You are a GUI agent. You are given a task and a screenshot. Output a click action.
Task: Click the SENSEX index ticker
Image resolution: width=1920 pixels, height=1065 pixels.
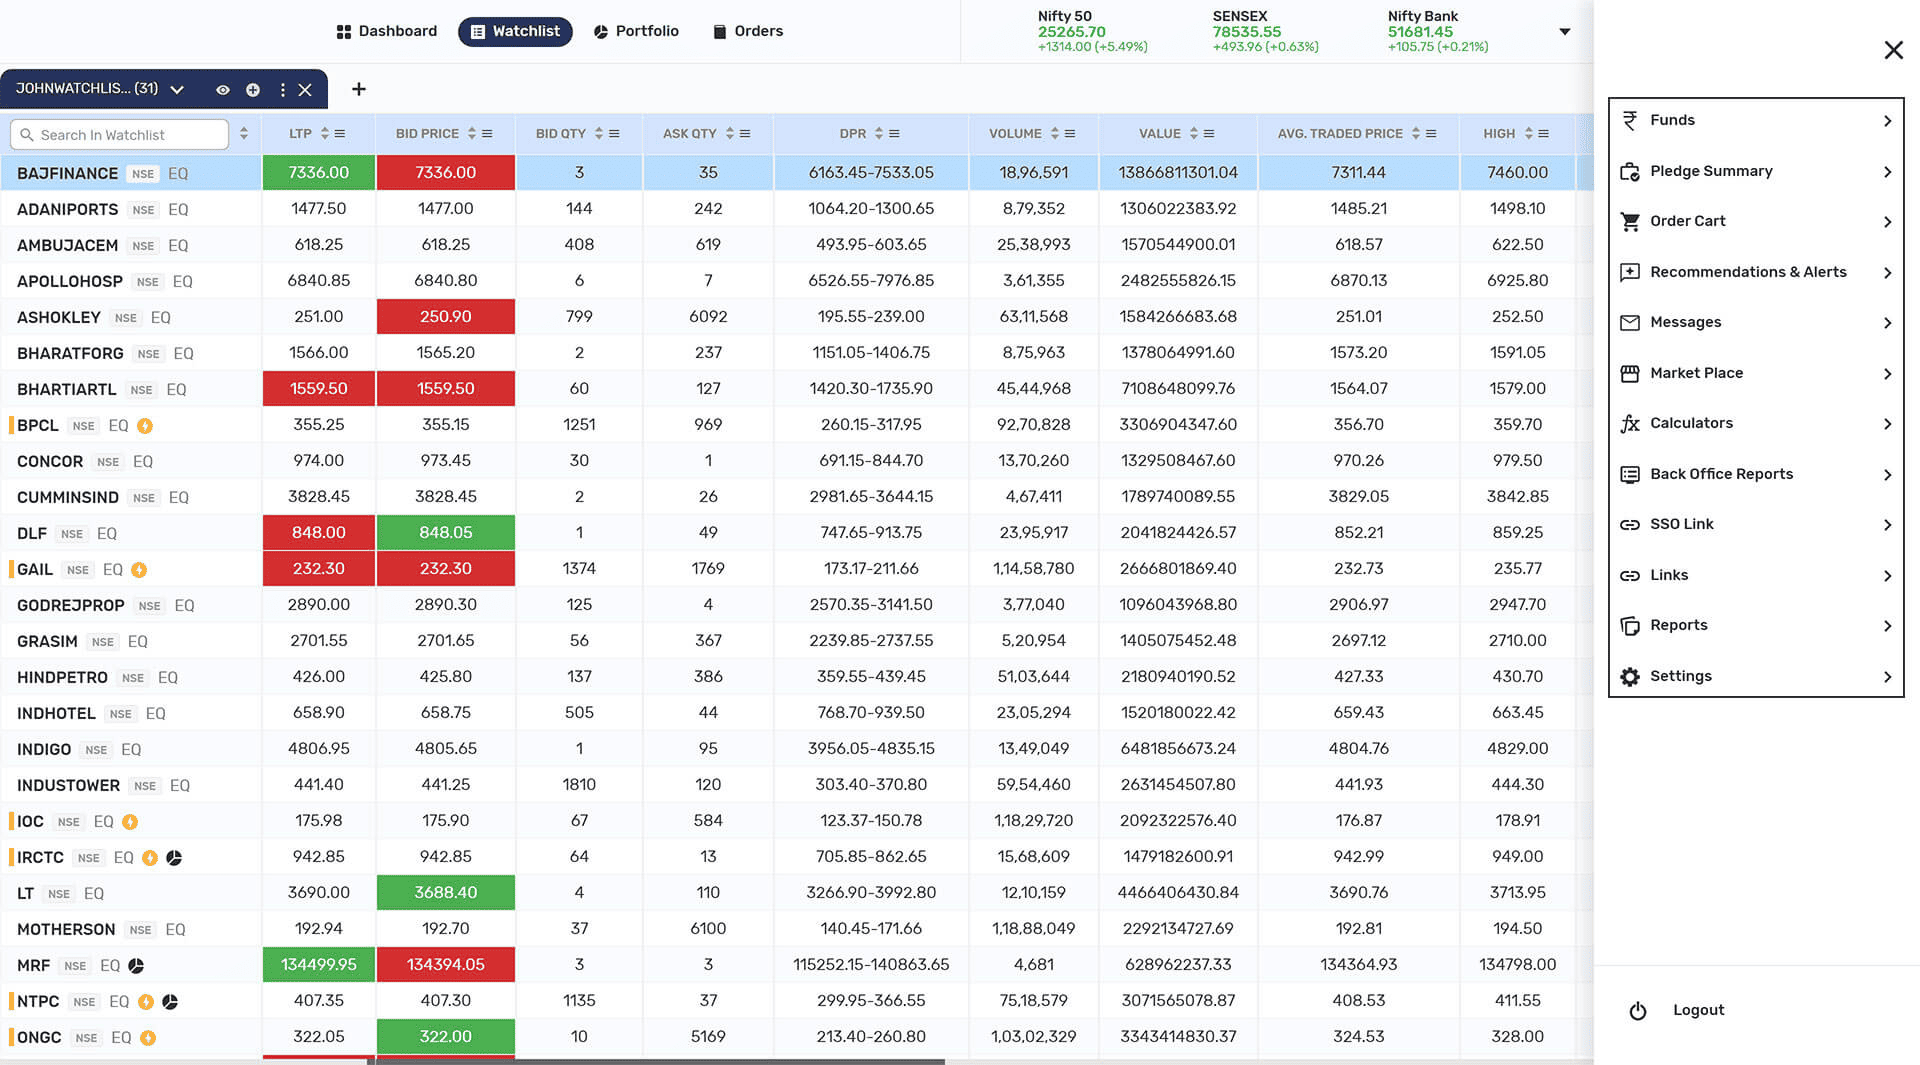(1265, 32)
